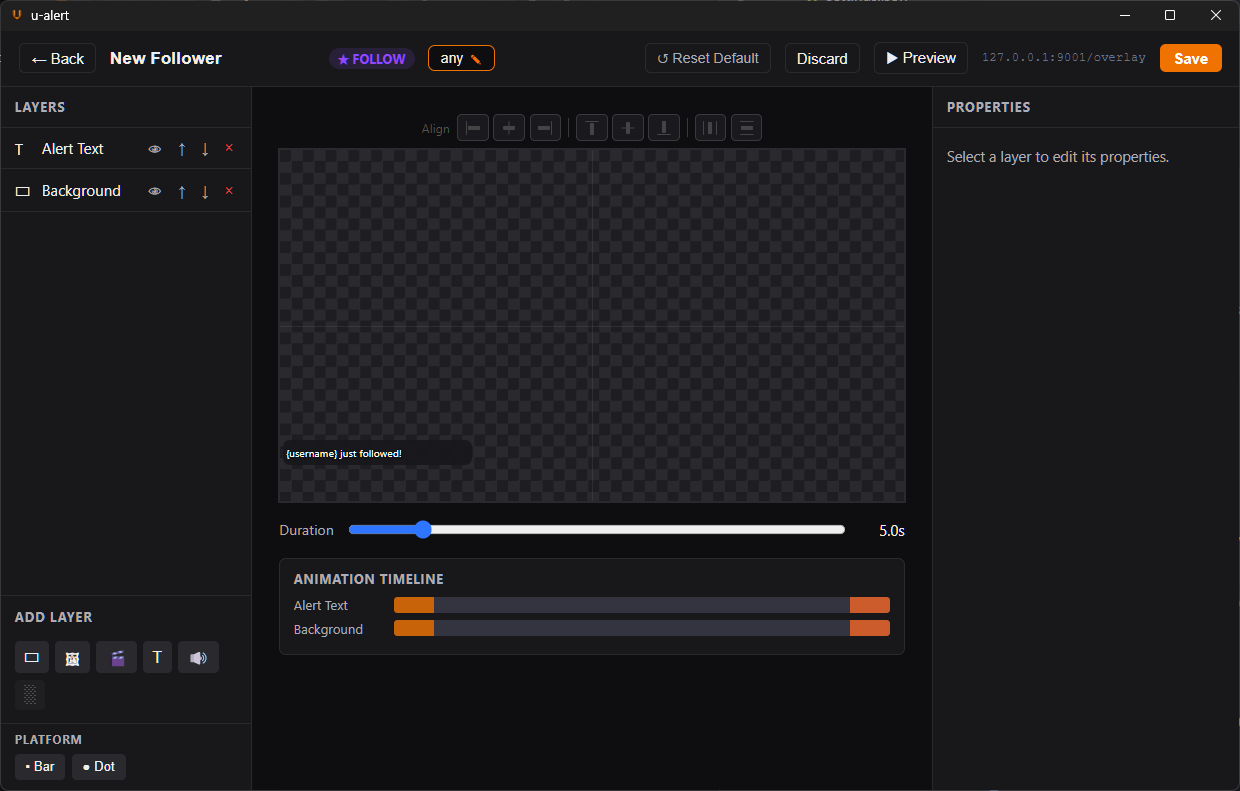Delete the Alert Text layer
The height and width of the screenshot is (791, 1240).
pos(229,148)
